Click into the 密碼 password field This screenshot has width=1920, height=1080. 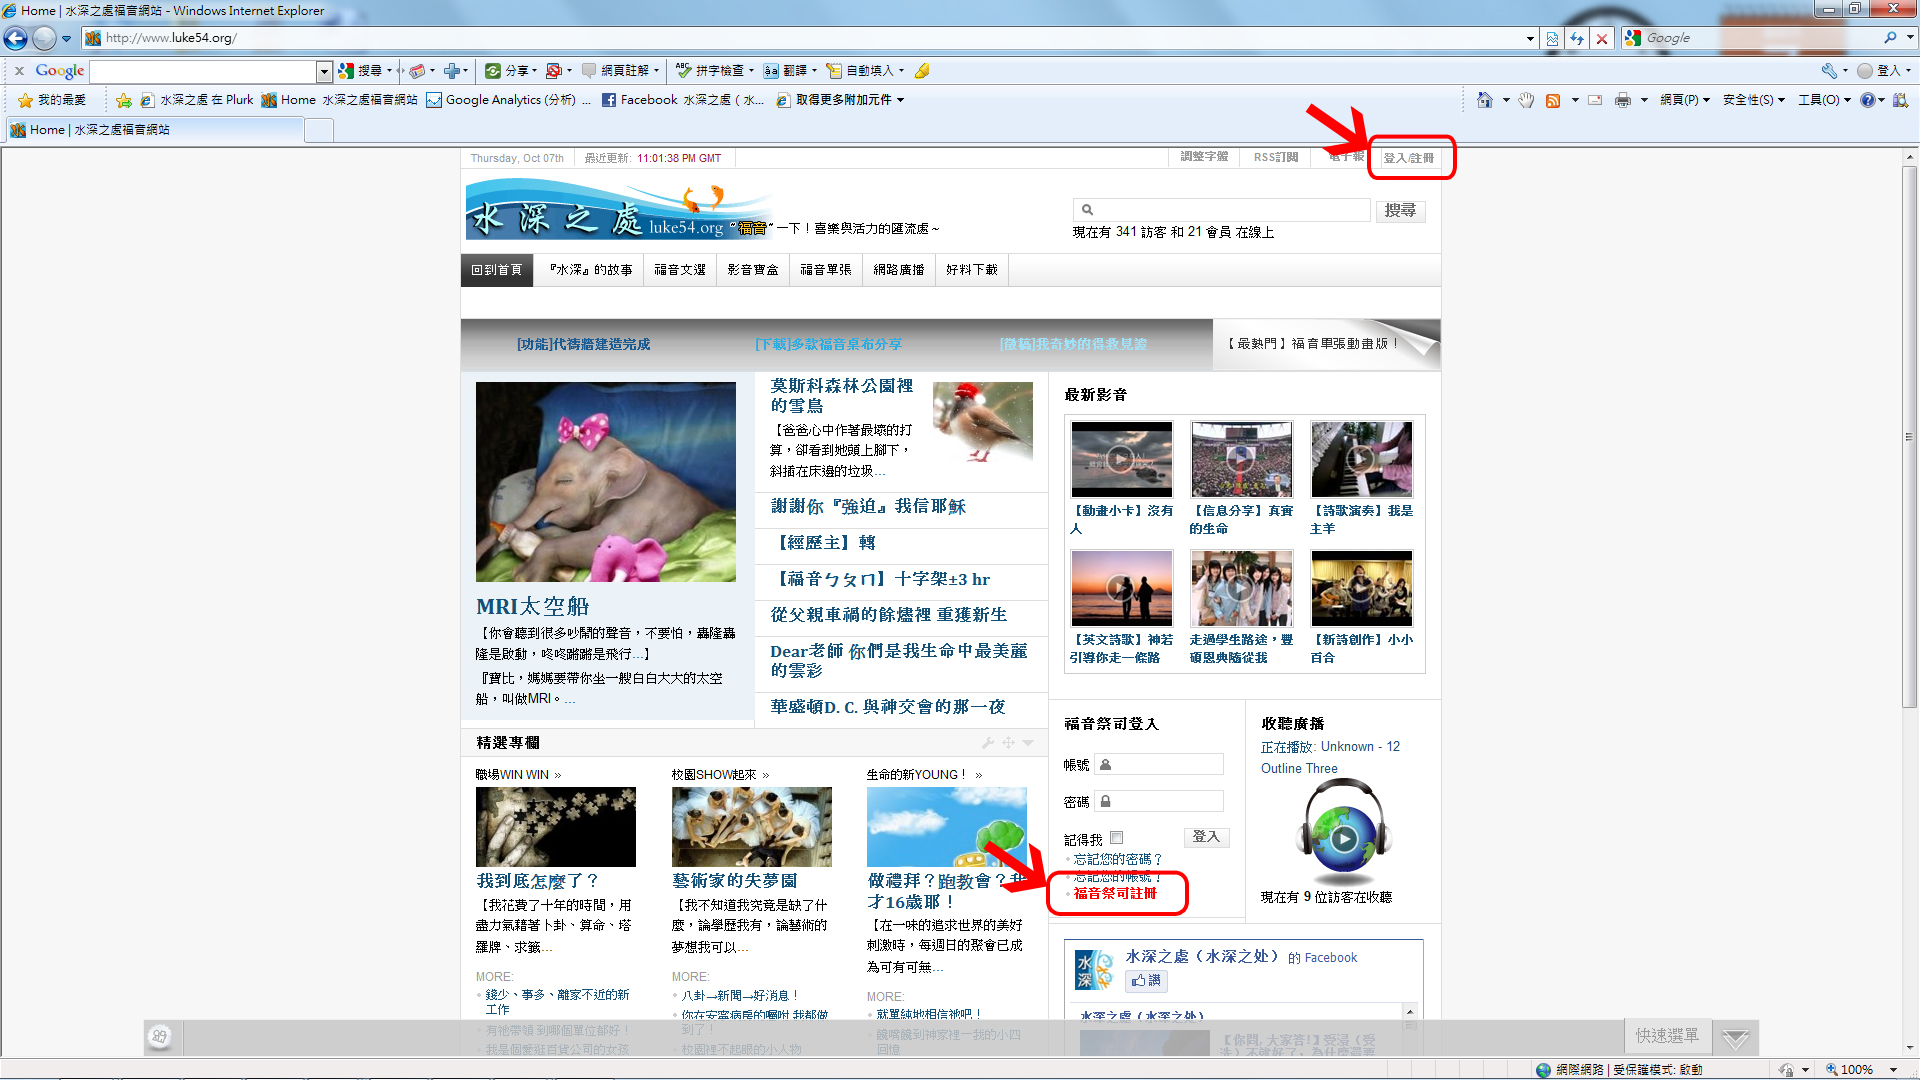[x=1160, y=801]
